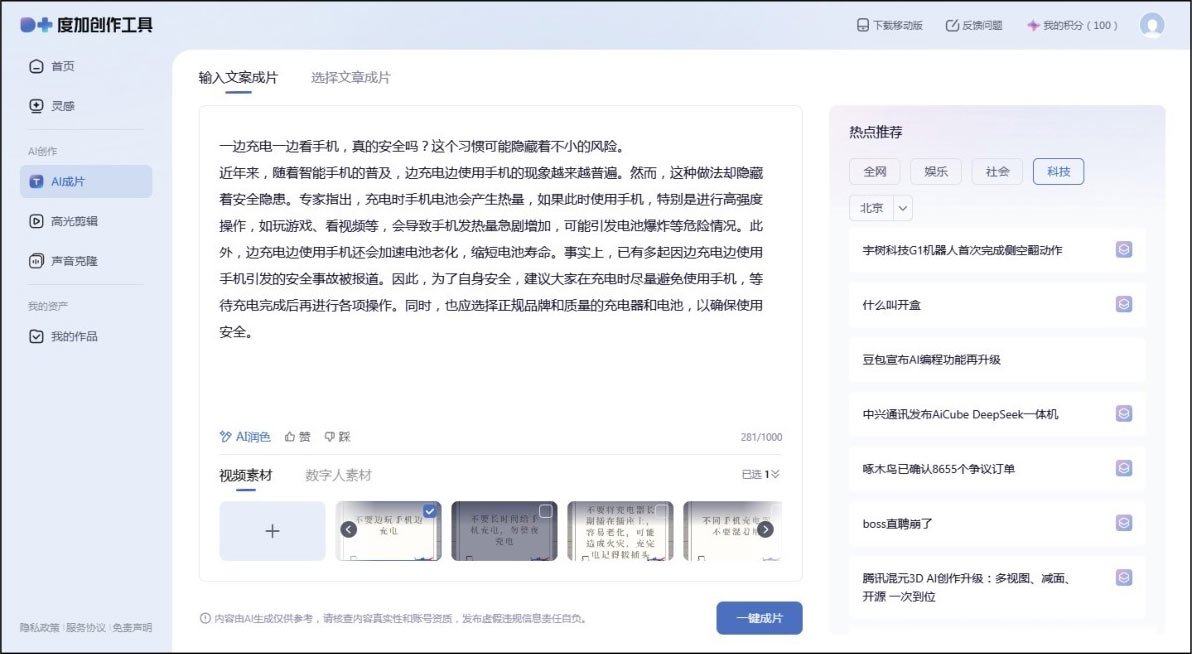The width and height of the screenshot is (1192, 654).
Task: Switch to the 数字人素材 tab
Action: (x=338, y=475)
